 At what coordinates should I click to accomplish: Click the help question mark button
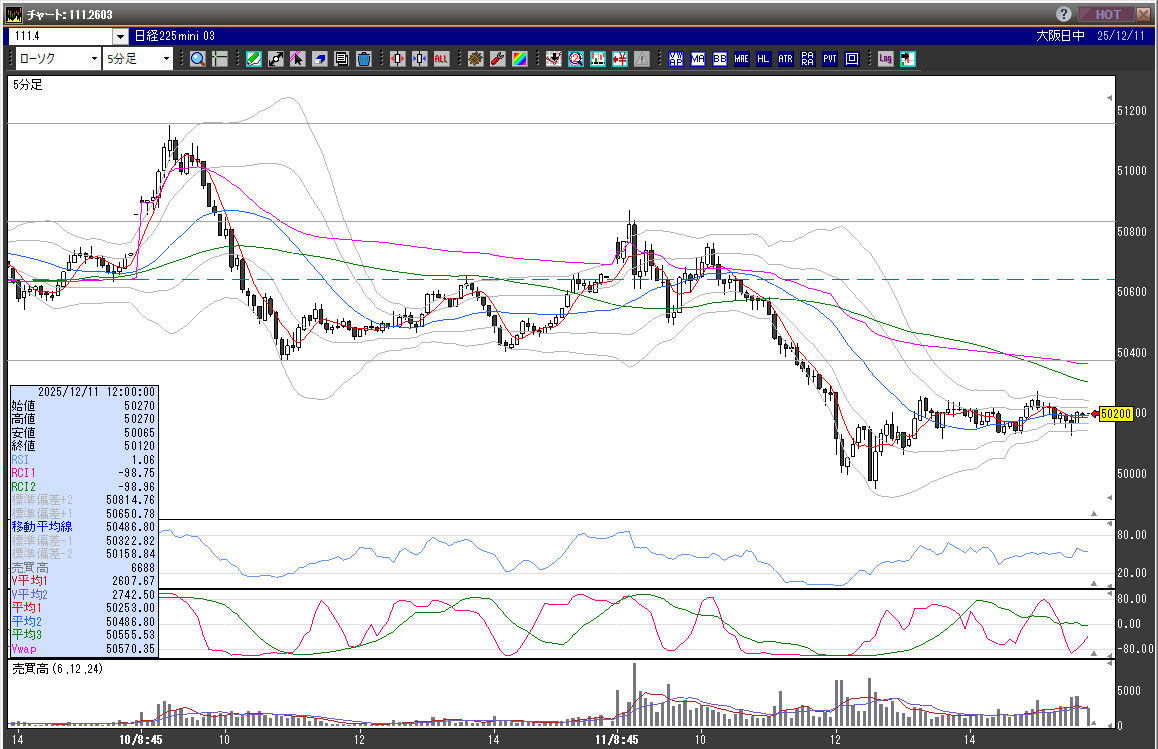[1064, 14]
